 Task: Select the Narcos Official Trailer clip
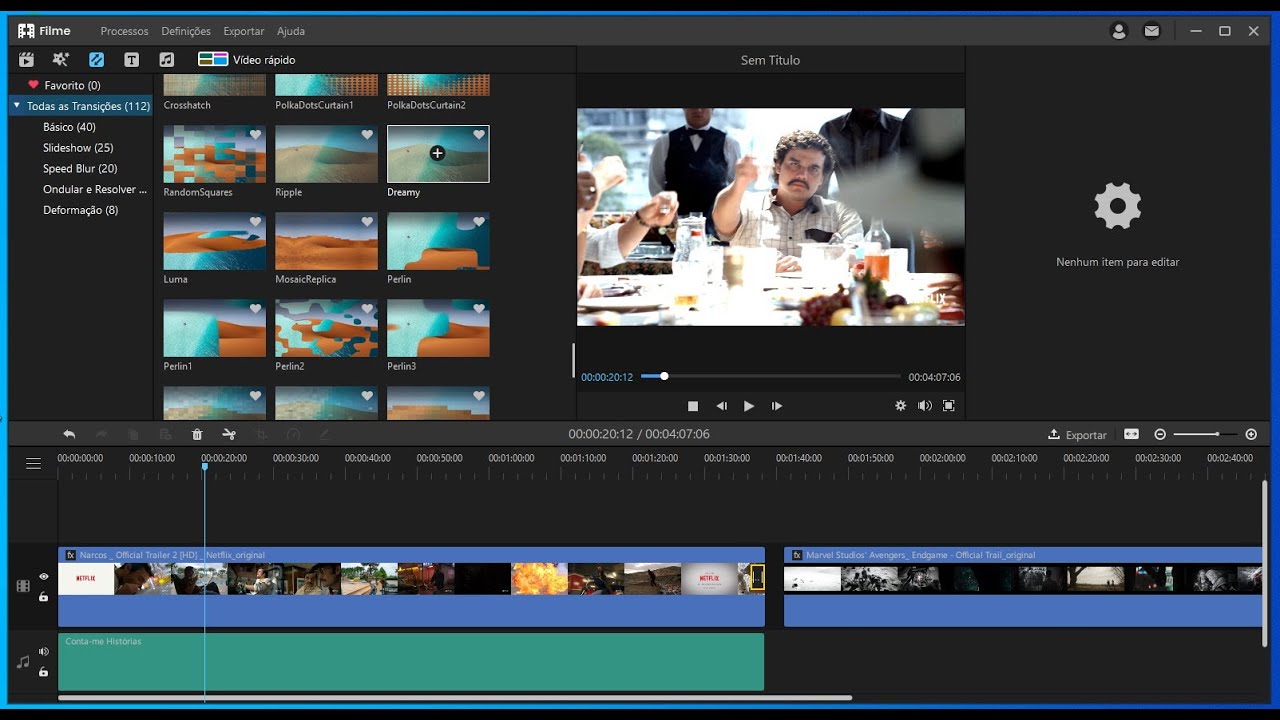pos(411,587)
